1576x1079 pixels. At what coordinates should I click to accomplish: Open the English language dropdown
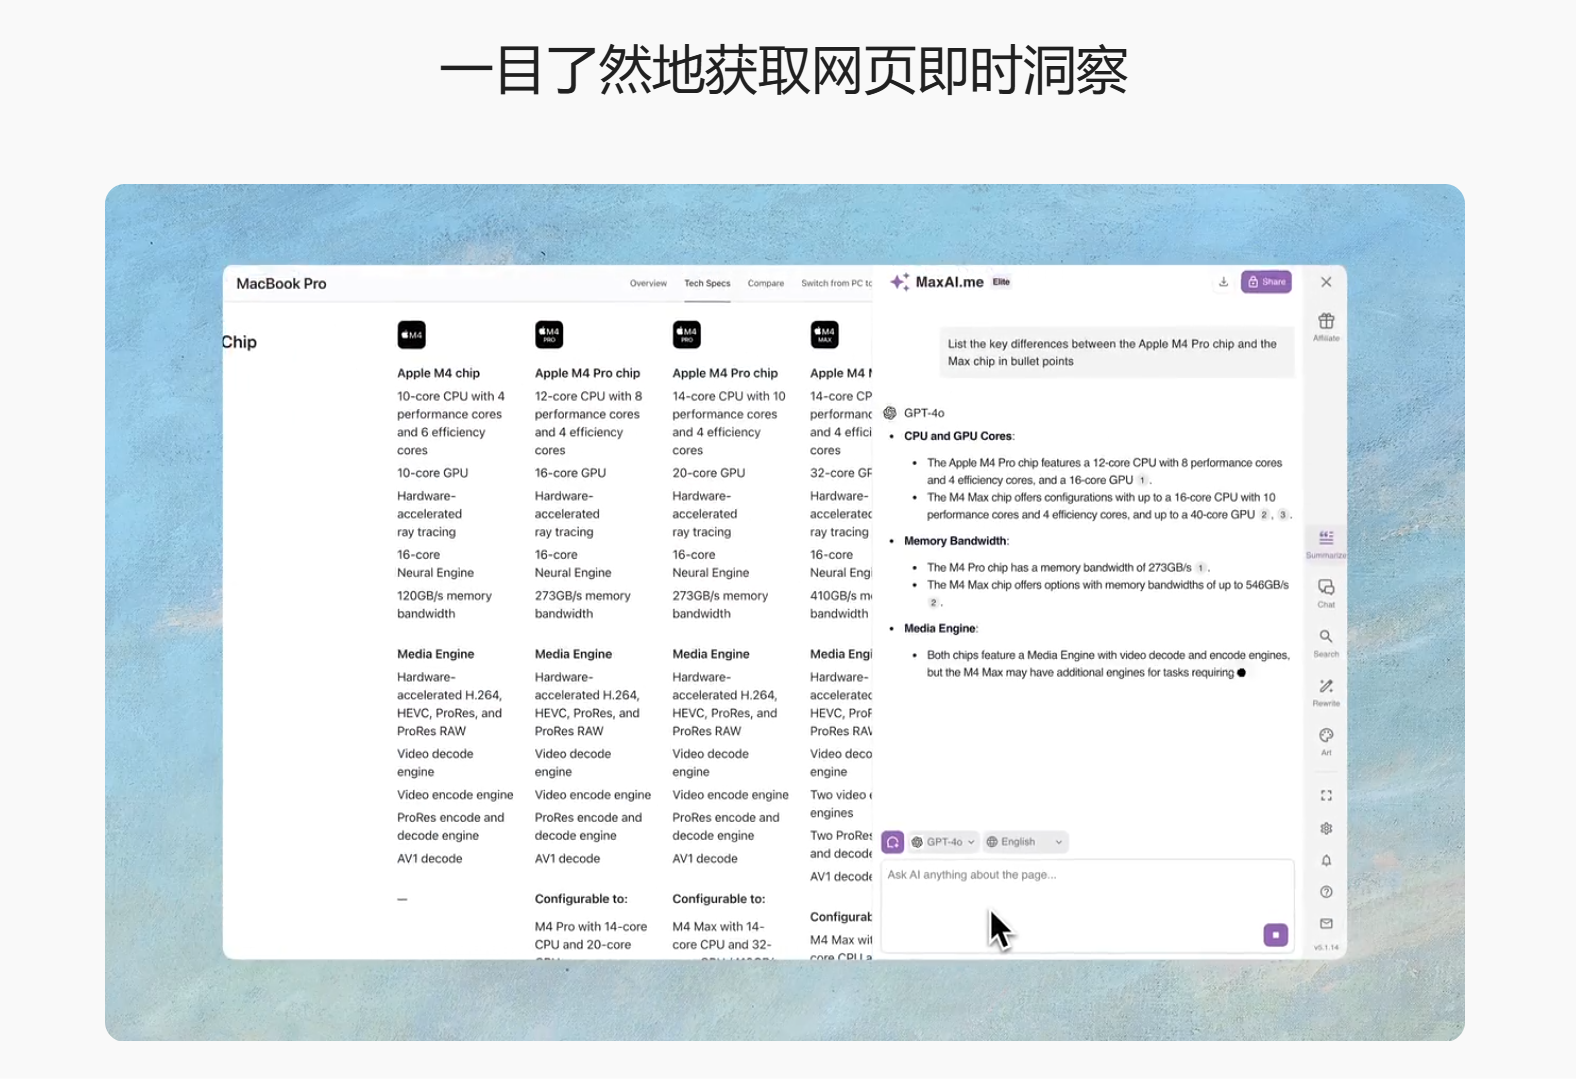tap(1025, 842)
